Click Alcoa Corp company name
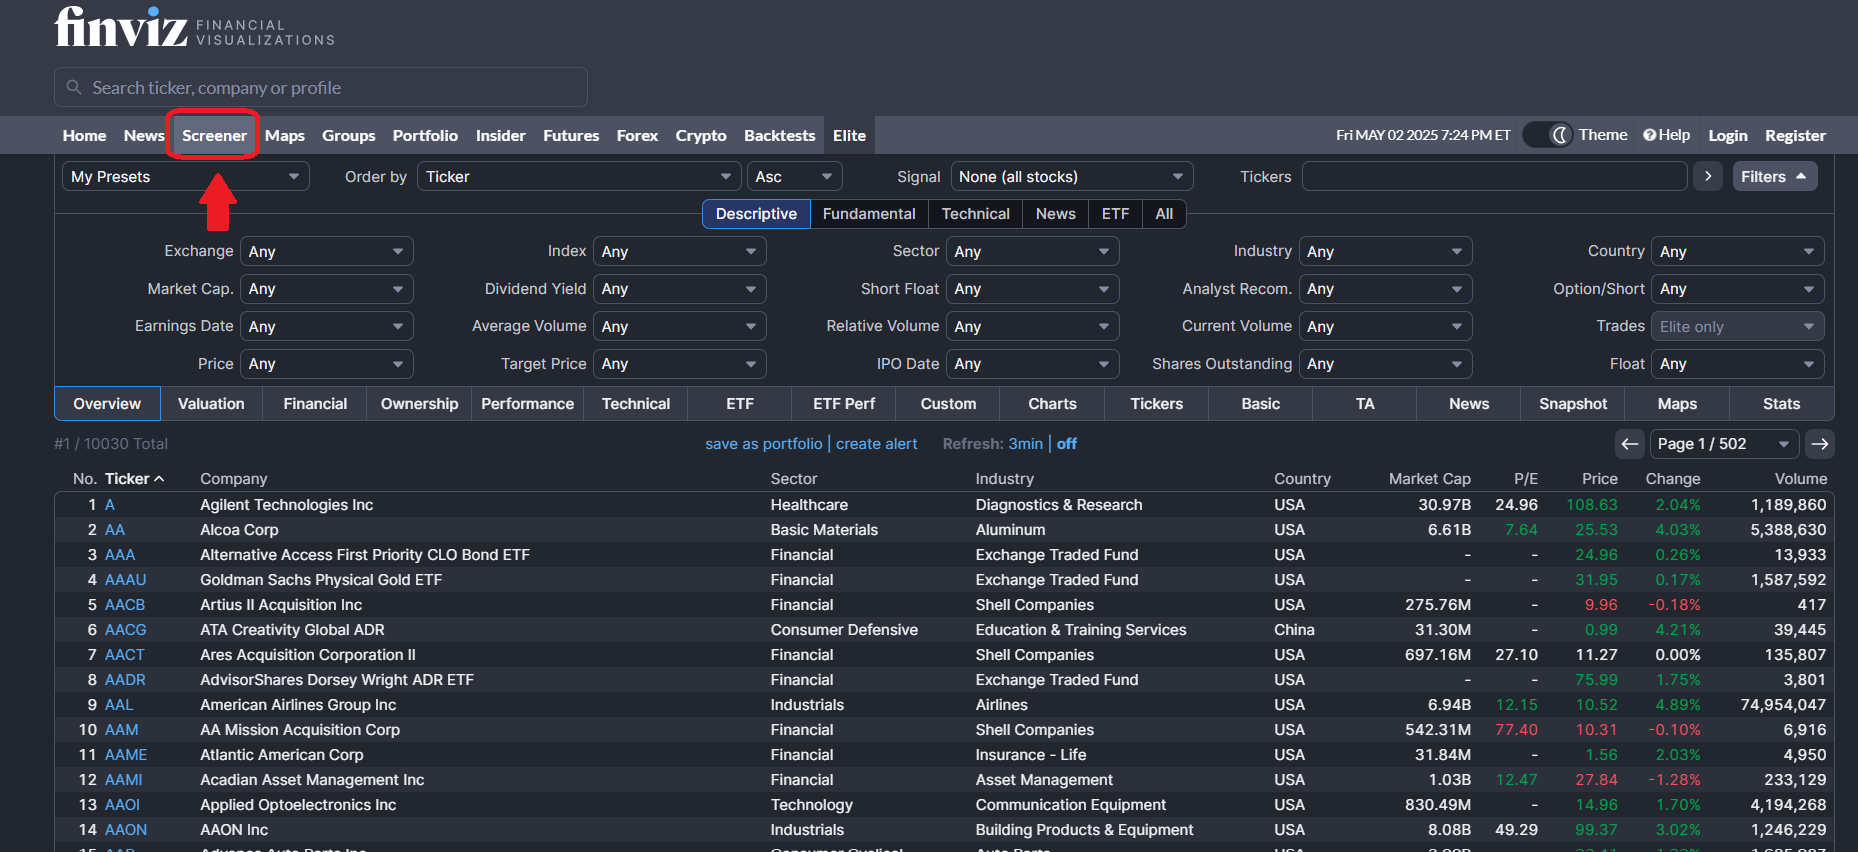1858x852 pixels. pyautogui.click(x=239, y=530)
